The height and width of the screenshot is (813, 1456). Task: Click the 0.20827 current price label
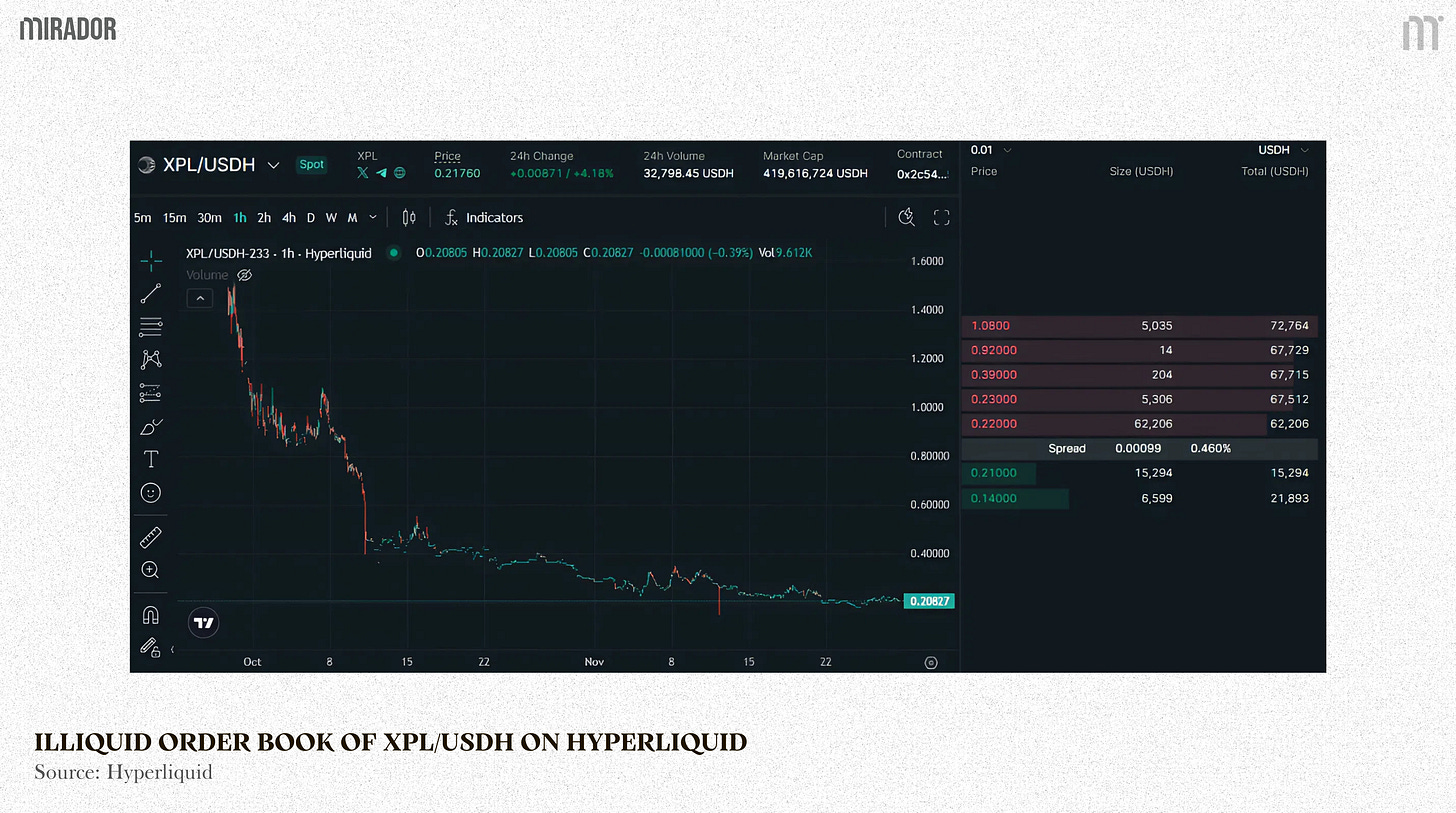tap(929, 601)
